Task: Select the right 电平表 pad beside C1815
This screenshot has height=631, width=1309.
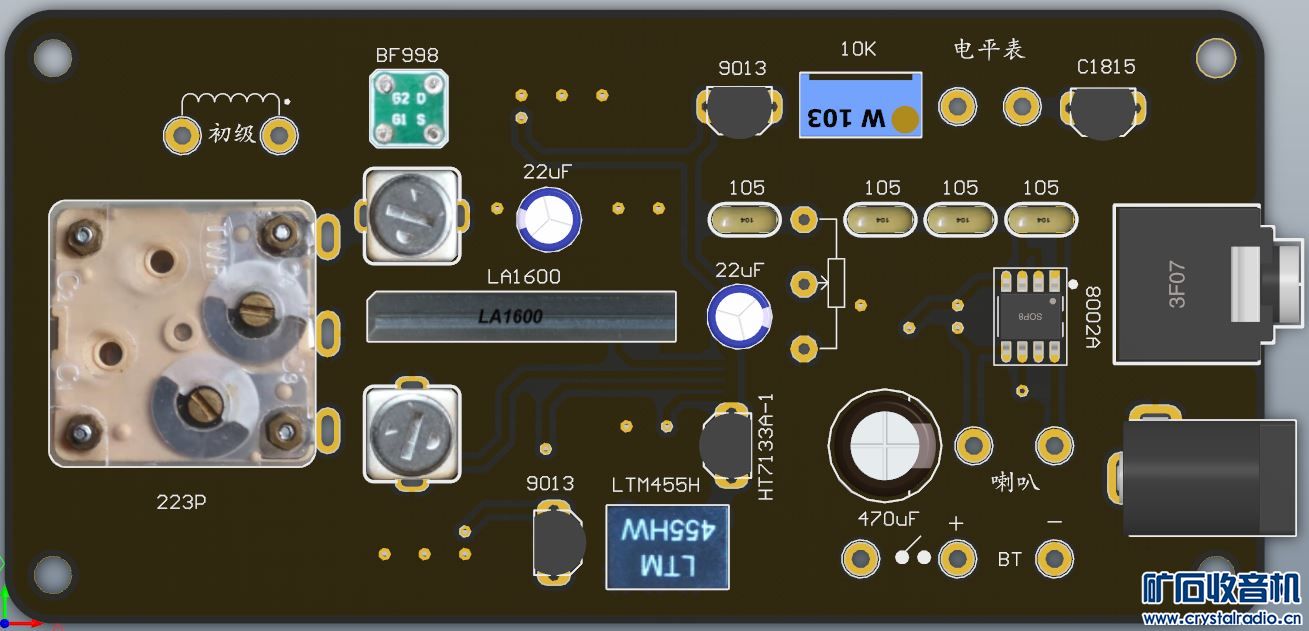Action: pos(1023,105)
